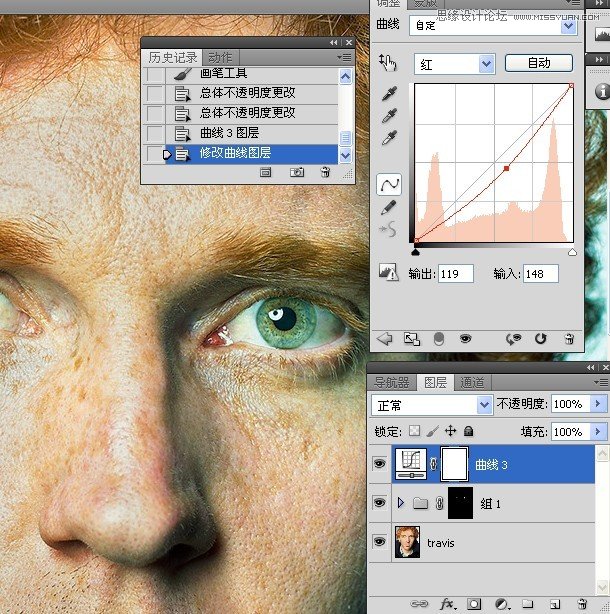610x614 pixels.
Task: Toggle lock all padlock
Action: [x=468, y=431]
